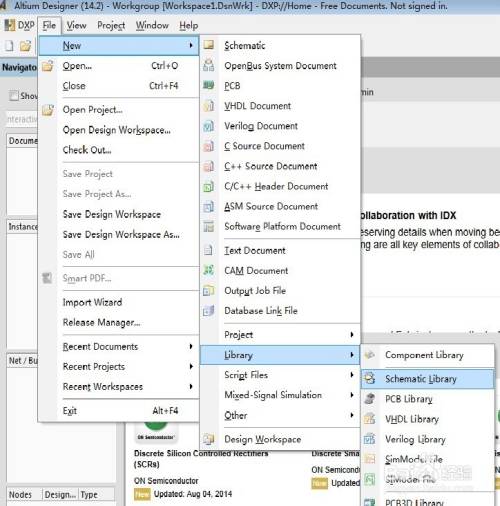The image size is (500, 506).
Task: Choose Exit from the File menu
Action: point(119,410)
